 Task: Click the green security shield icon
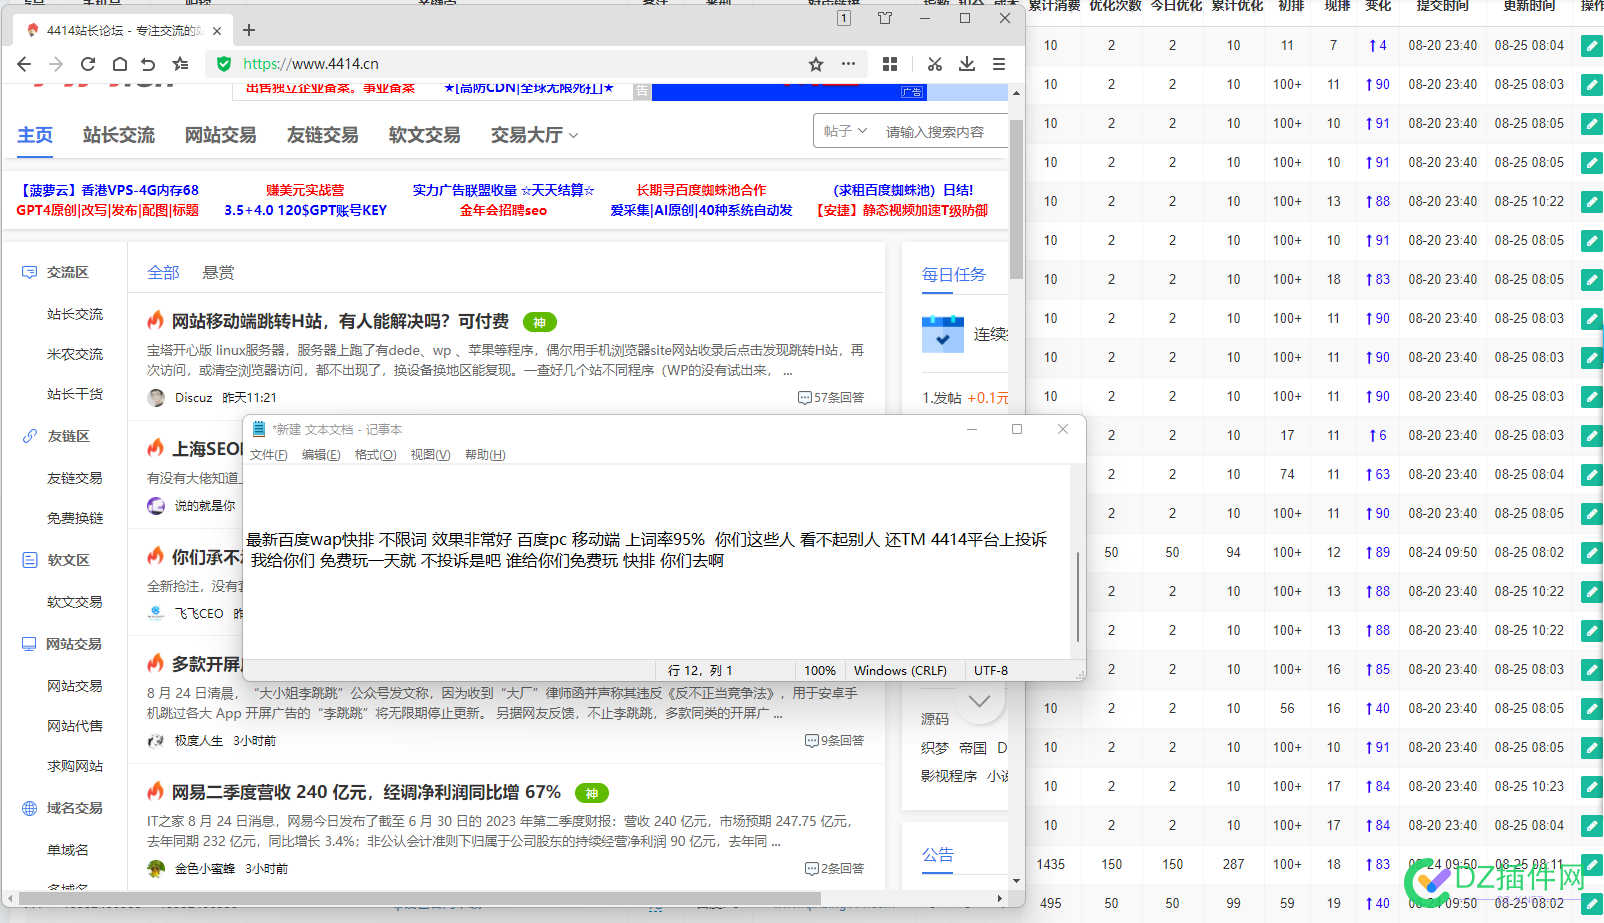[224, 64]
